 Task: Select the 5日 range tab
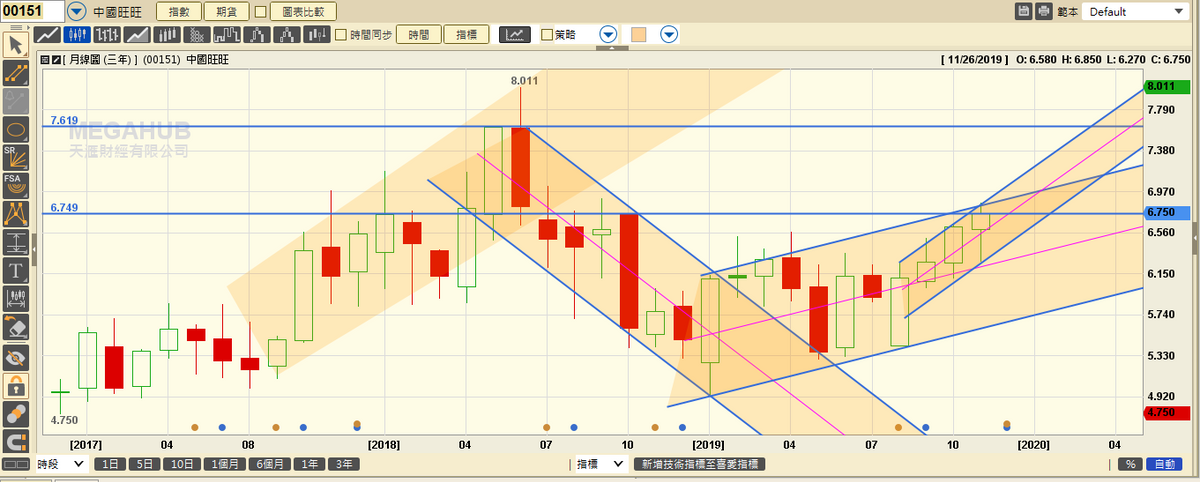tap(147, 464)
